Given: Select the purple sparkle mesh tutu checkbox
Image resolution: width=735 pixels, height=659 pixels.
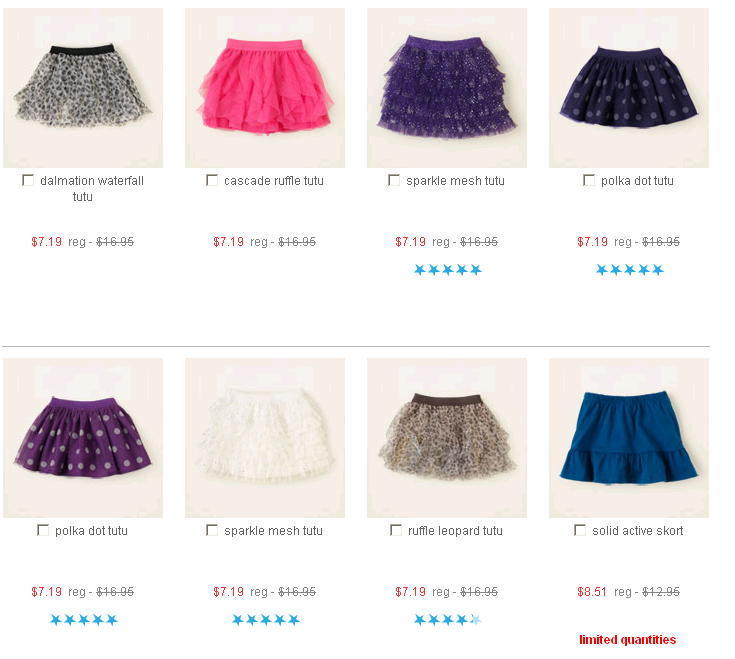Looking at the screenshot, I should (394, 180).
